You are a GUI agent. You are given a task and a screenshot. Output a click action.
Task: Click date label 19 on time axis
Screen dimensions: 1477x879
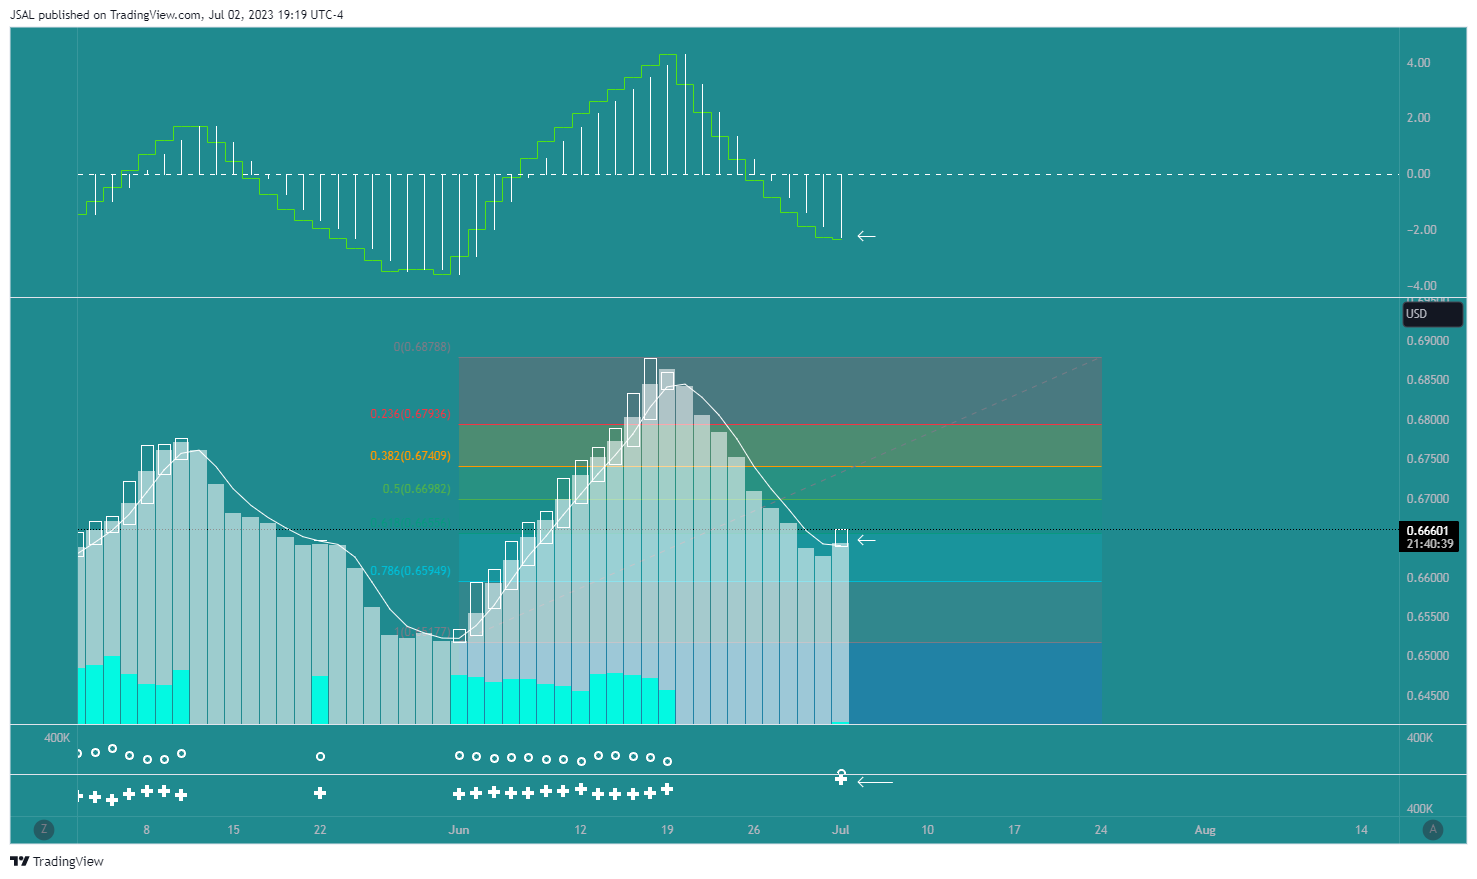[667, 830]
